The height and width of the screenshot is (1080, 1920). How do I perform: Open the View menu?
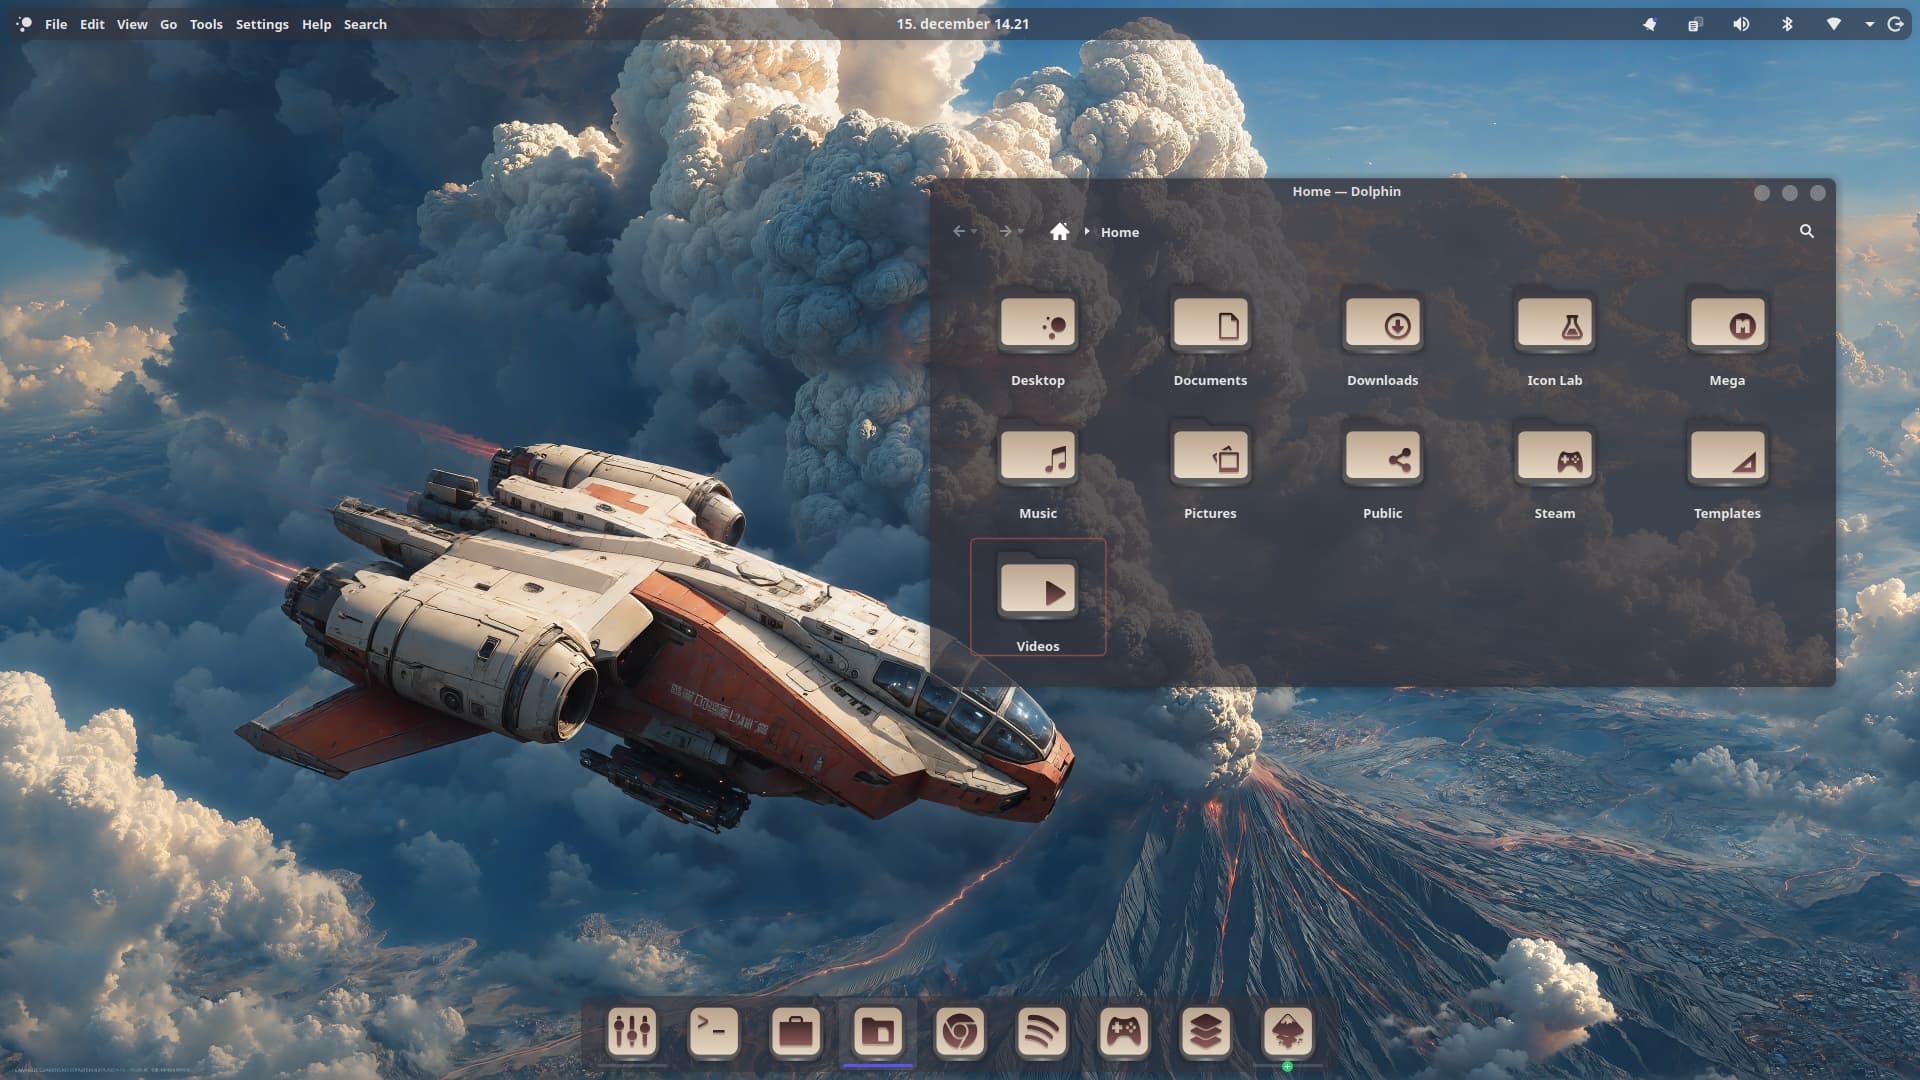131,24
